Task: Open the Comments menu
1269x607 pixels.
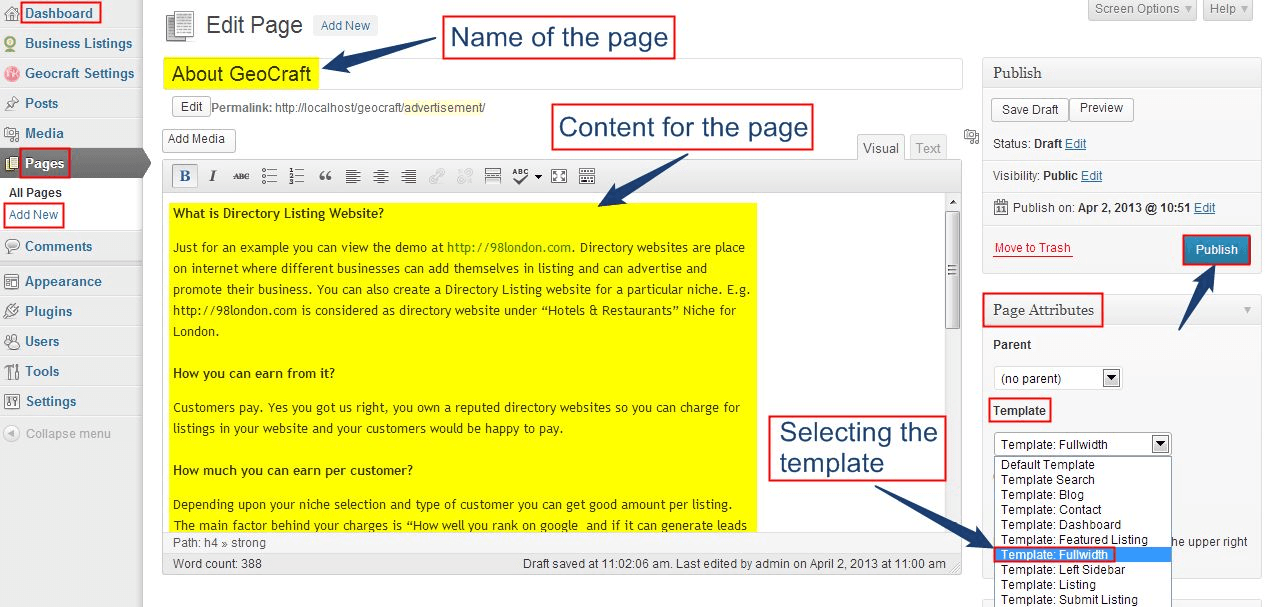Action: point(58,246)
